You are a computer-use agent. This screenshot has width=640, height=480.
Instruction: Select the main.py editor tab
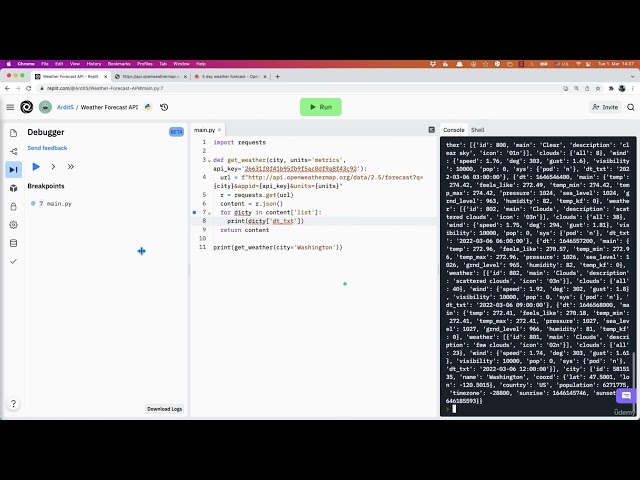(x=204, y=130)
